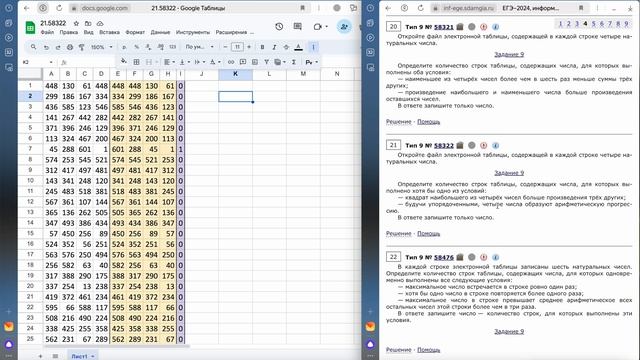Open the borders tool
Screen dimensions: 640x360
(136, 62)
